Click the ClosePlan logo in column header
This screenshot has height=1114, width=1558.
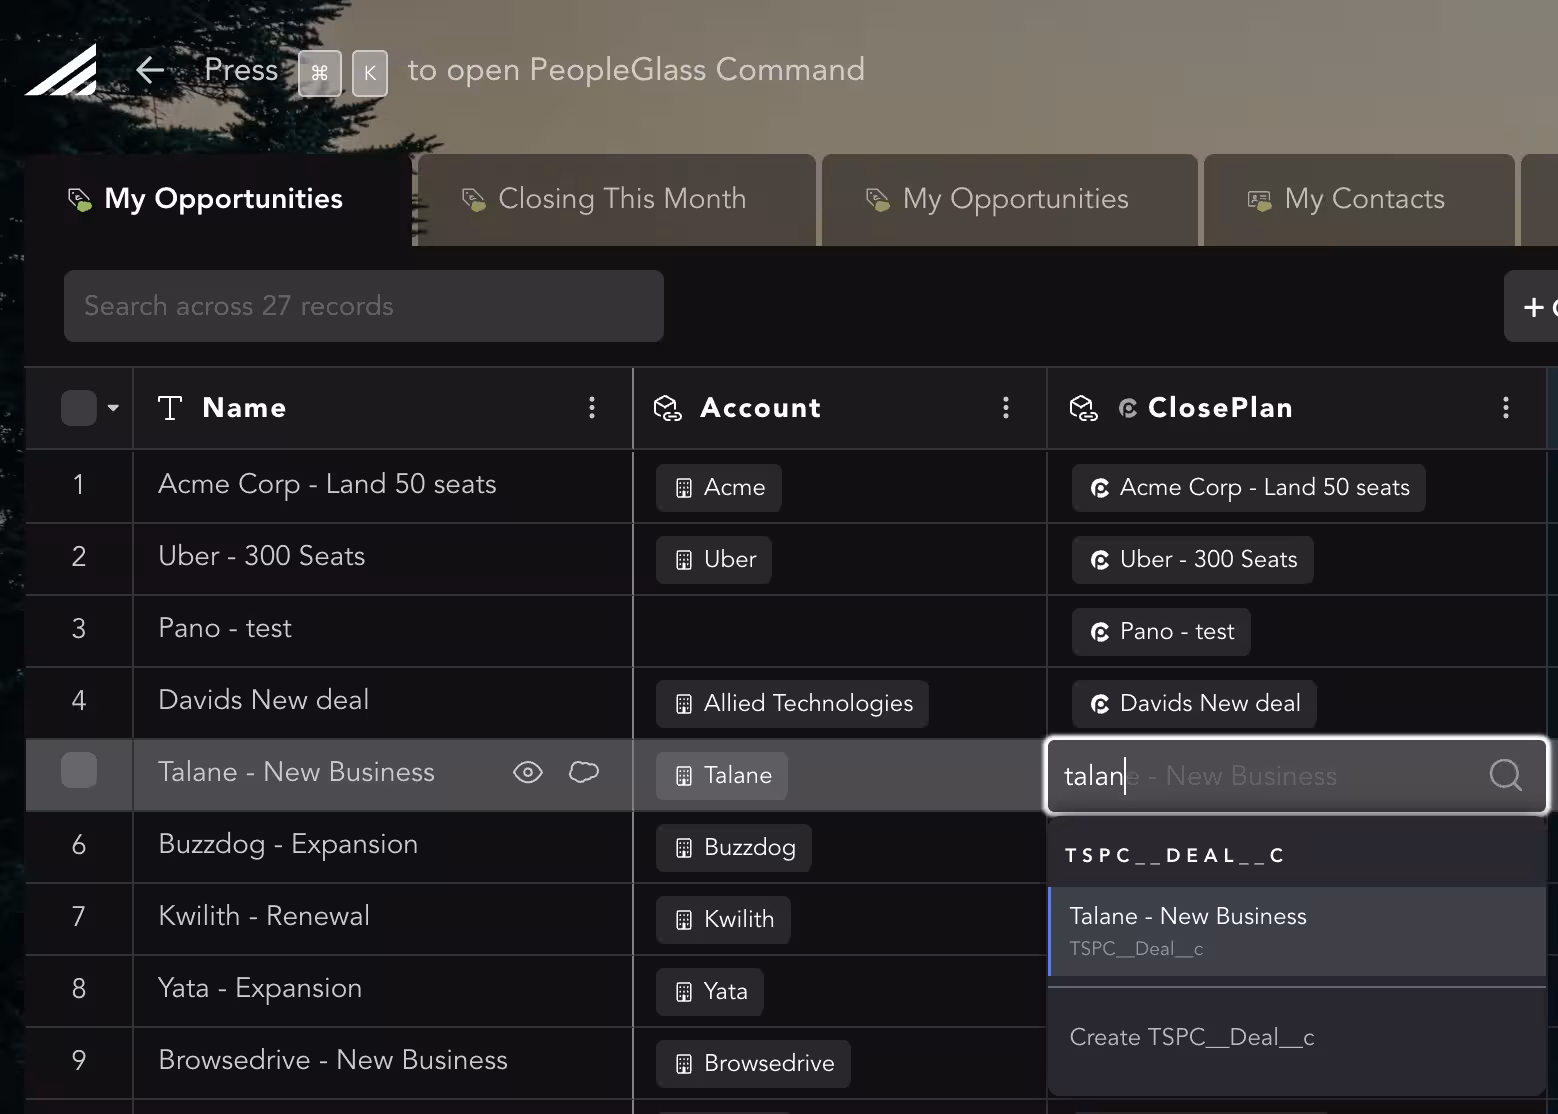pyautogui.click(x=1128, y=408)
